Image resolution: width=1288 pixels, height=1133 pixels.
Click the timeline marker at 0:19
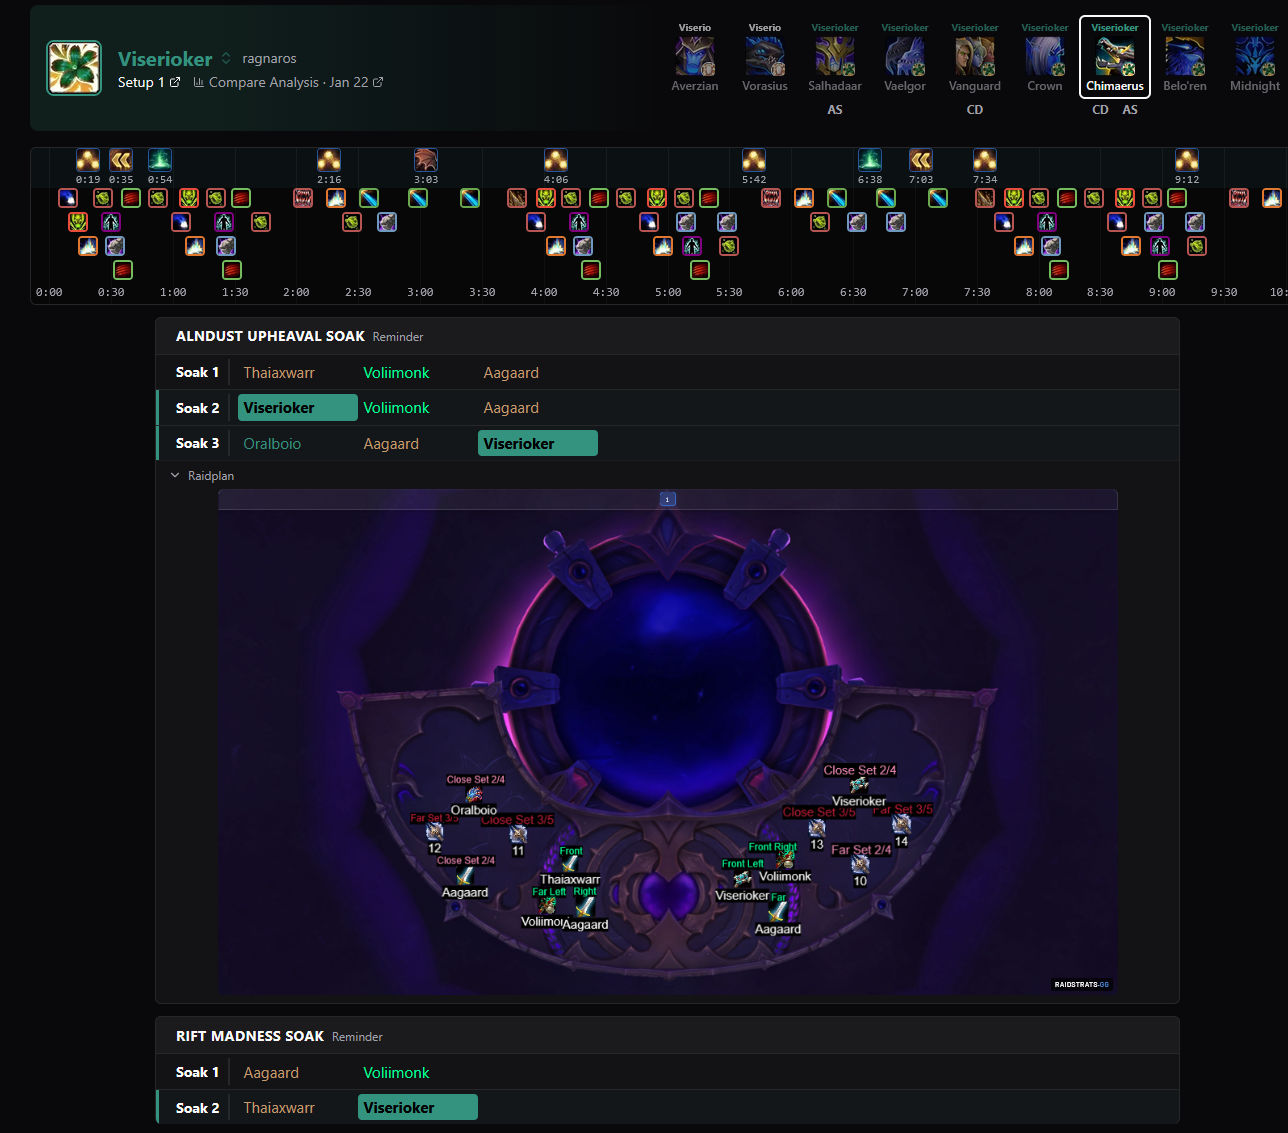(x=88, y=160)
